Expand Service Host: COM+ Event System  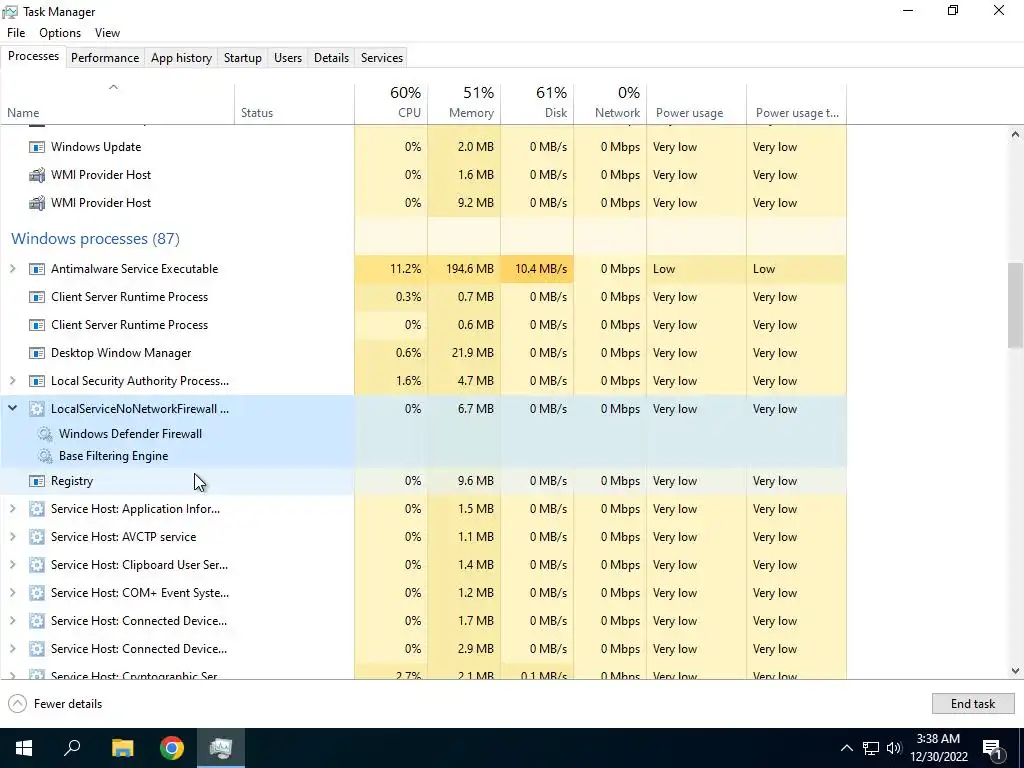point(12,593)
